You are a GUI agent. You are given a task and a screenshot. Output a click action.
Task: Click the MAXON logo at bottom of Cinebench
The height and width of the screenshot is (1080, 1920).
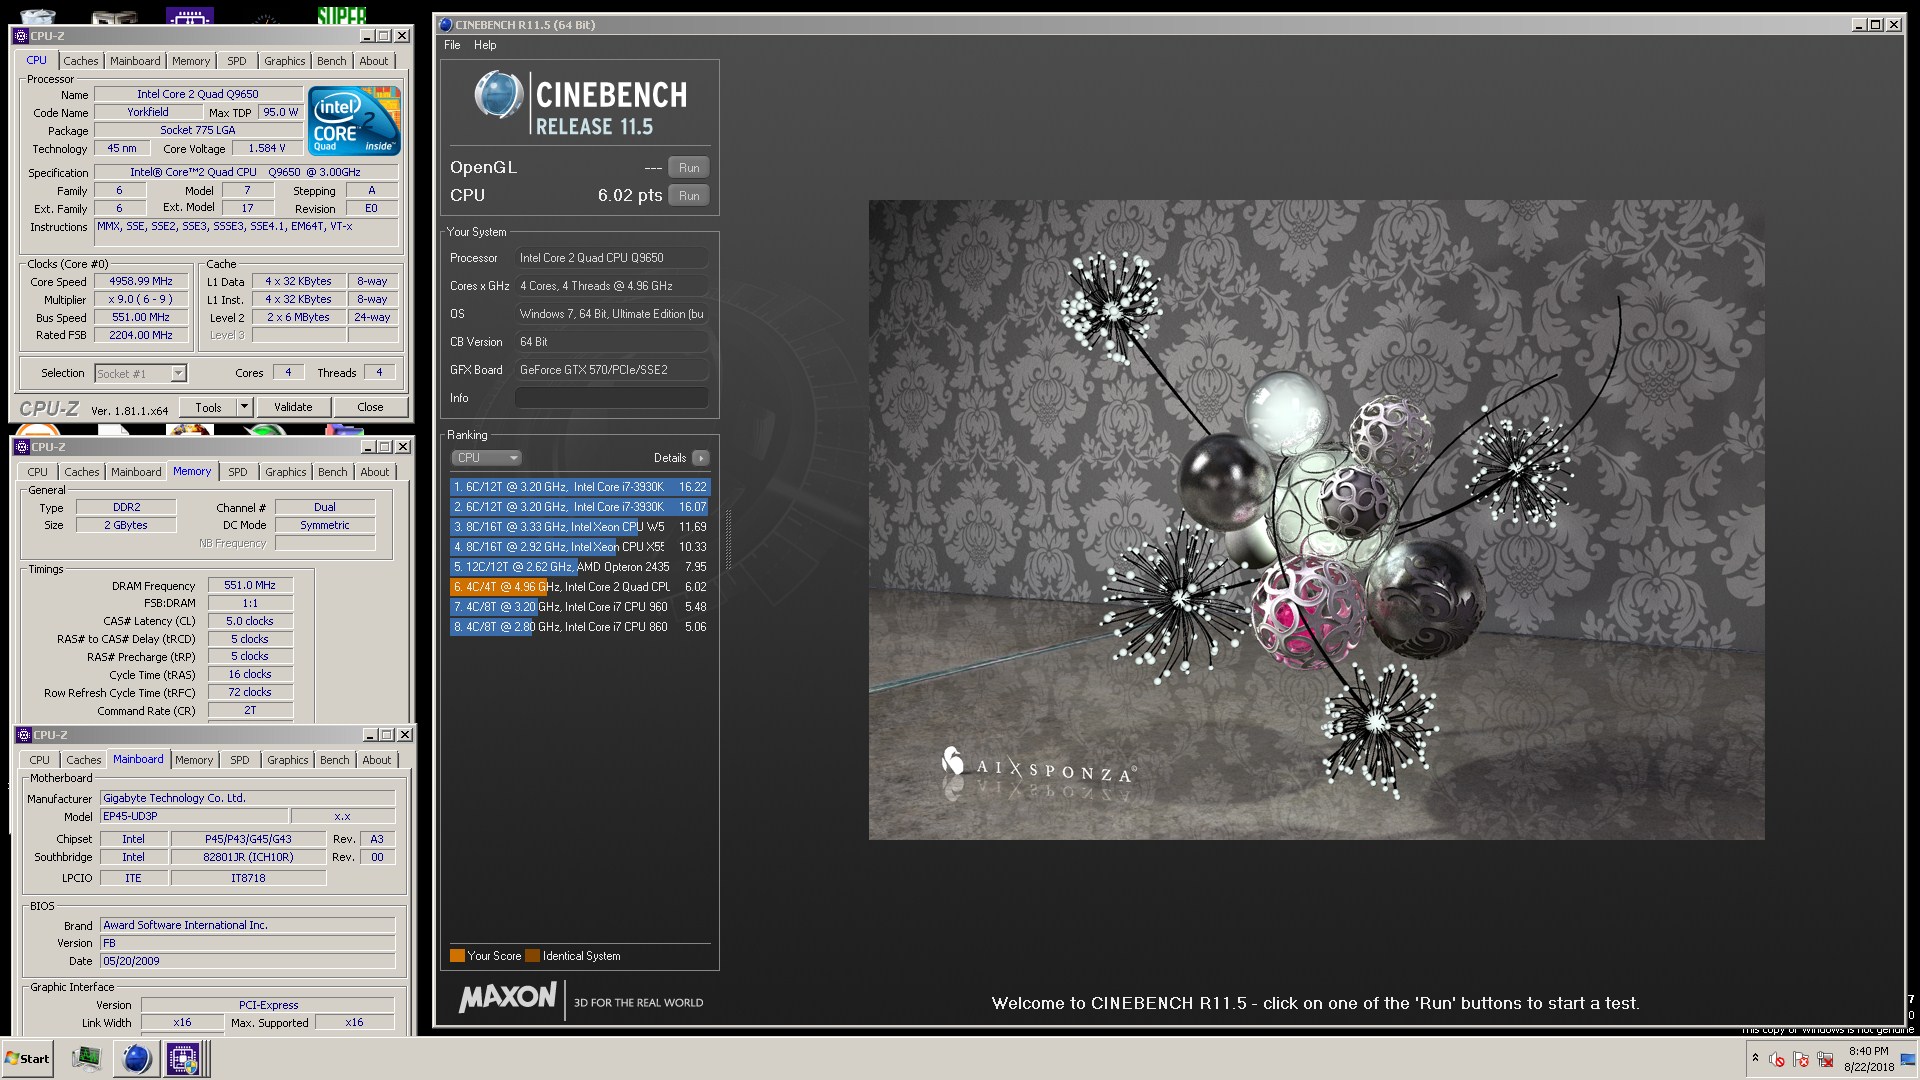(x=507, y=998)
